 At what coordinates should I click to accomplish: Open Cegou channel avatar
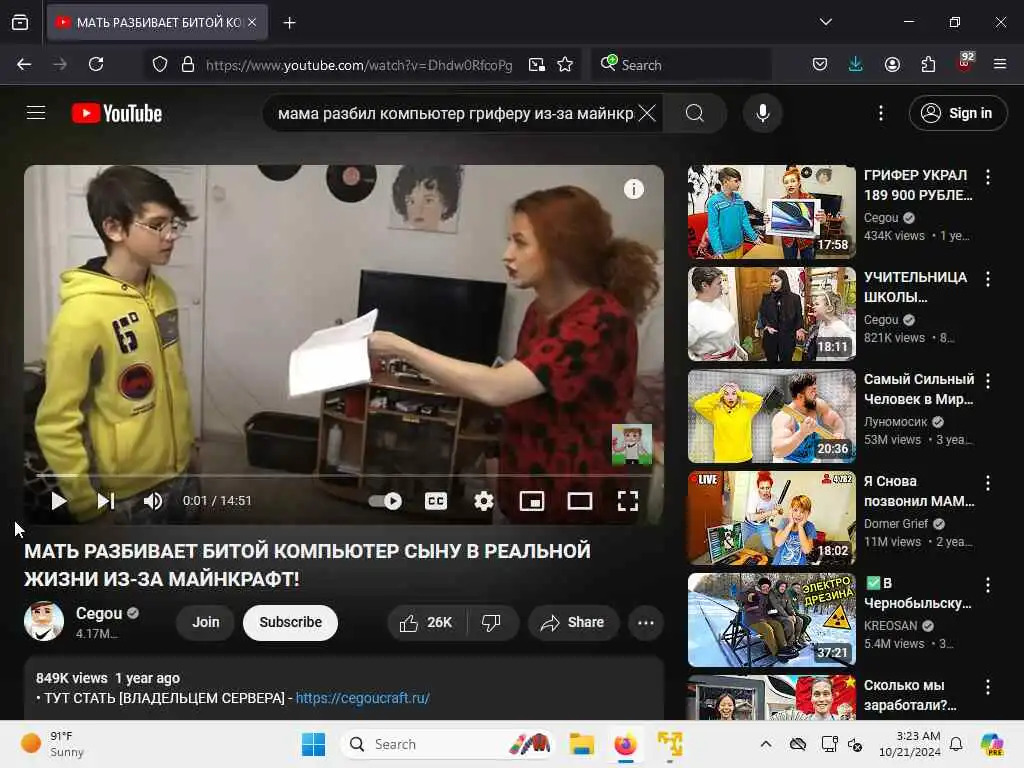point(44,621)
